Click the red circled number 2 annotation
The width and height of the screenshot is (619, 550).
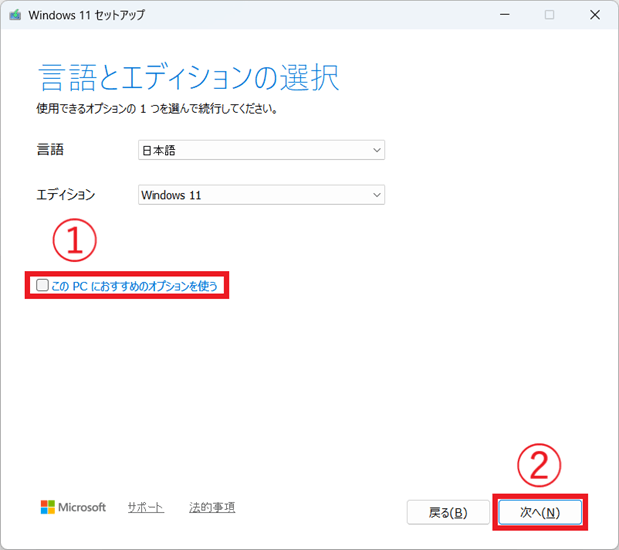point(539,465)
